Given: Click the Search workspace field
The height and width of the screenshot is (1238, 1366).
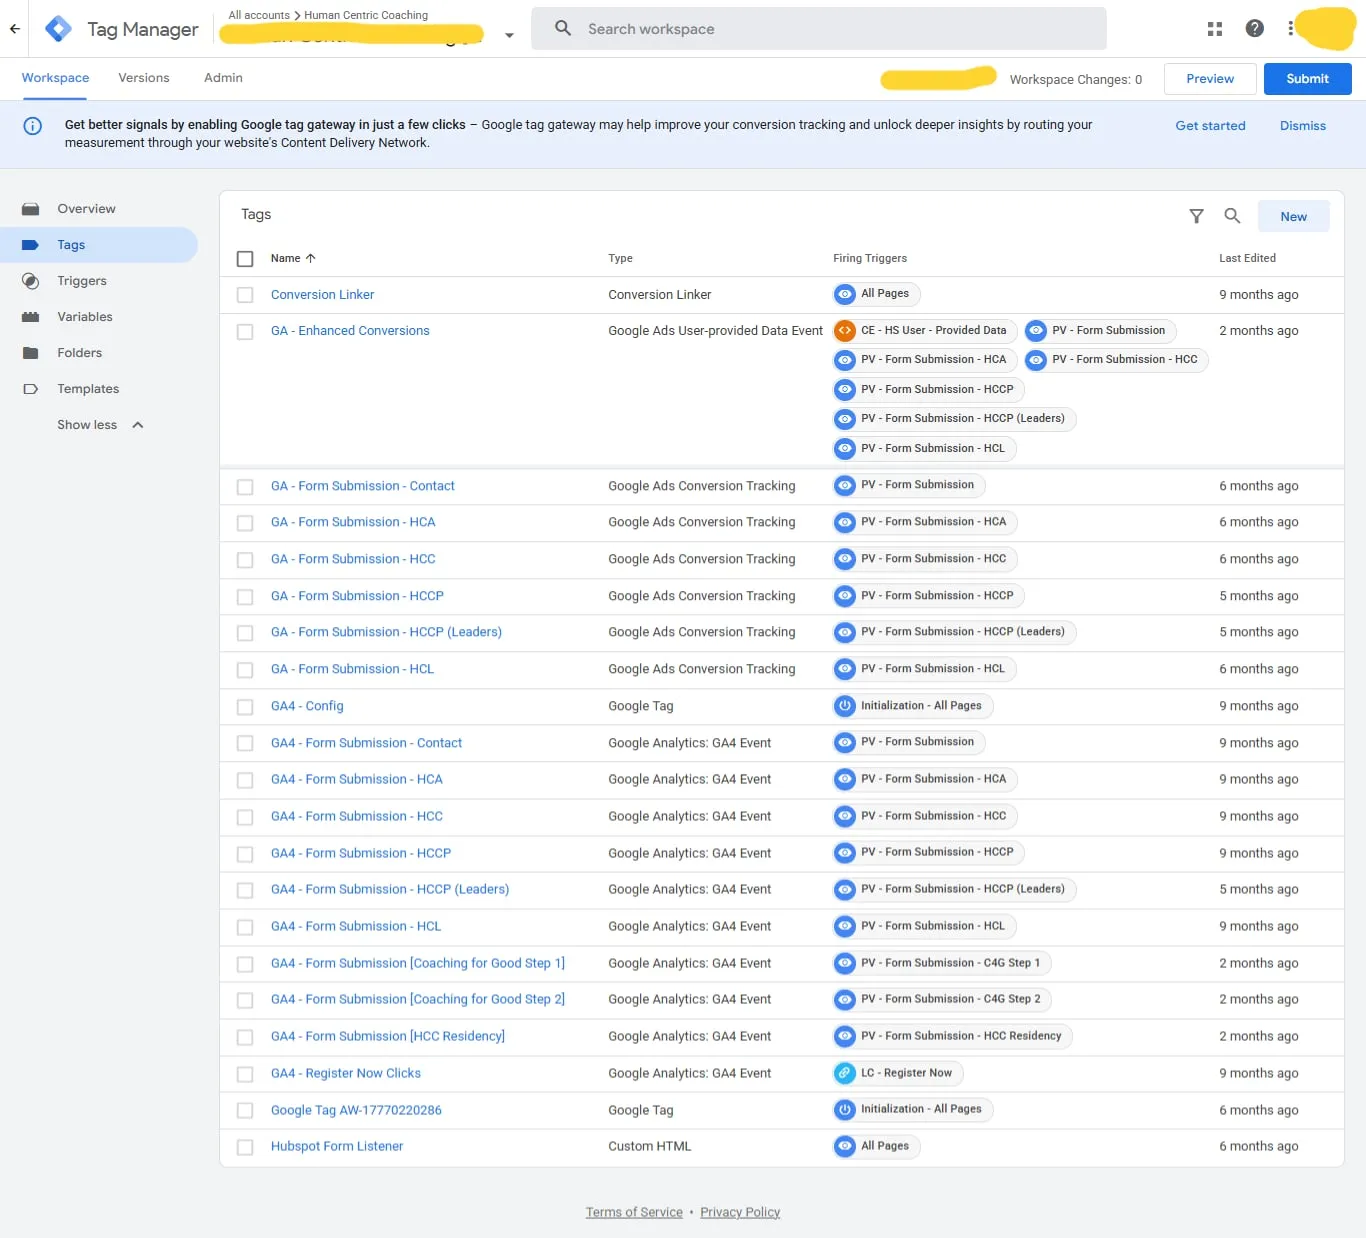Looking at the screenshot, I should pyautogui.click(x=819, y=29).
